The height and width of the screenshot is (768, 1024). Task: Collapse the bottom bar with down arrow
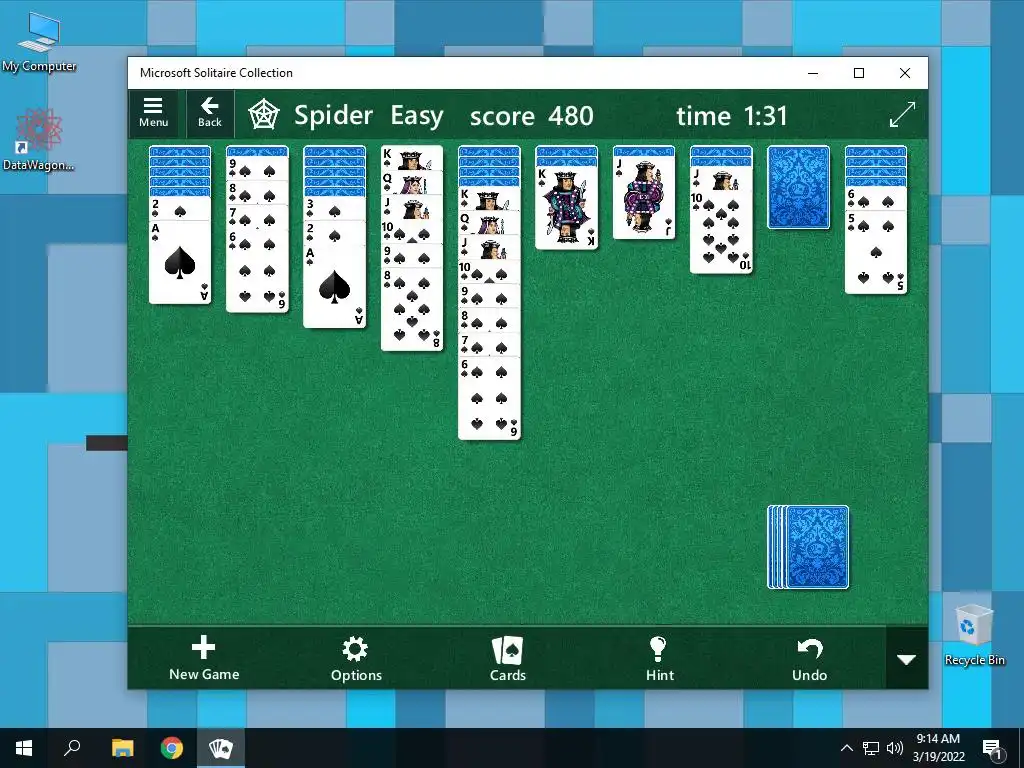906,660
